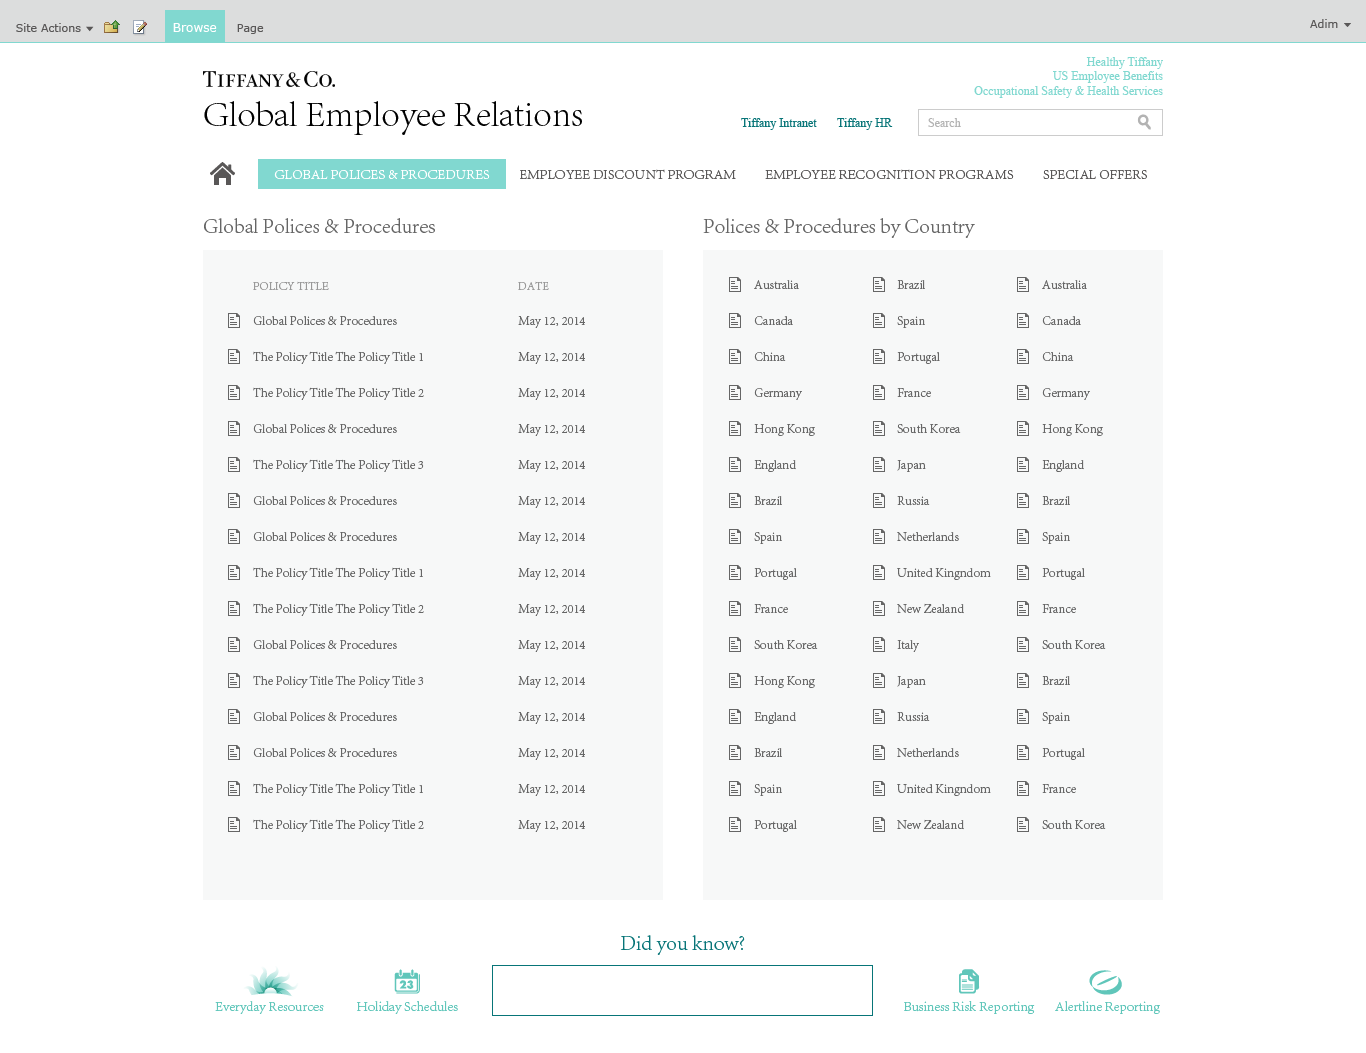Open US Employee Benefits link
The width and height of the screenshot is (1366, 1053).
(1107, 76)
